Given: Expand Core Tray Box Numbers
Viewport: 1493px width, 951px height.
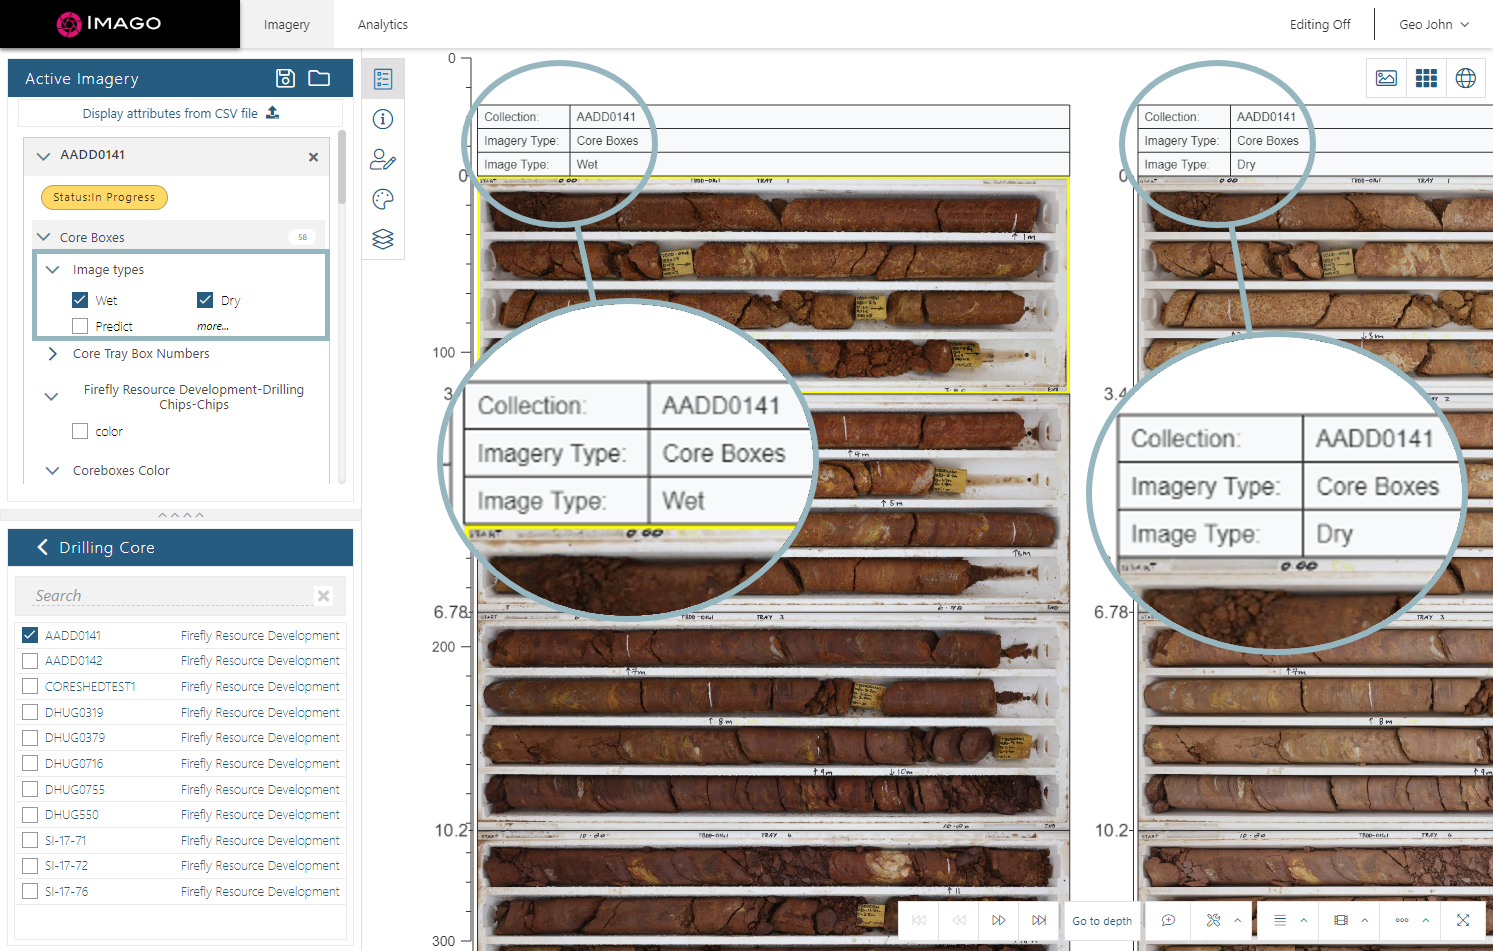Looking at the screenshot, I should pyautogui.click(x=53, y=354).
